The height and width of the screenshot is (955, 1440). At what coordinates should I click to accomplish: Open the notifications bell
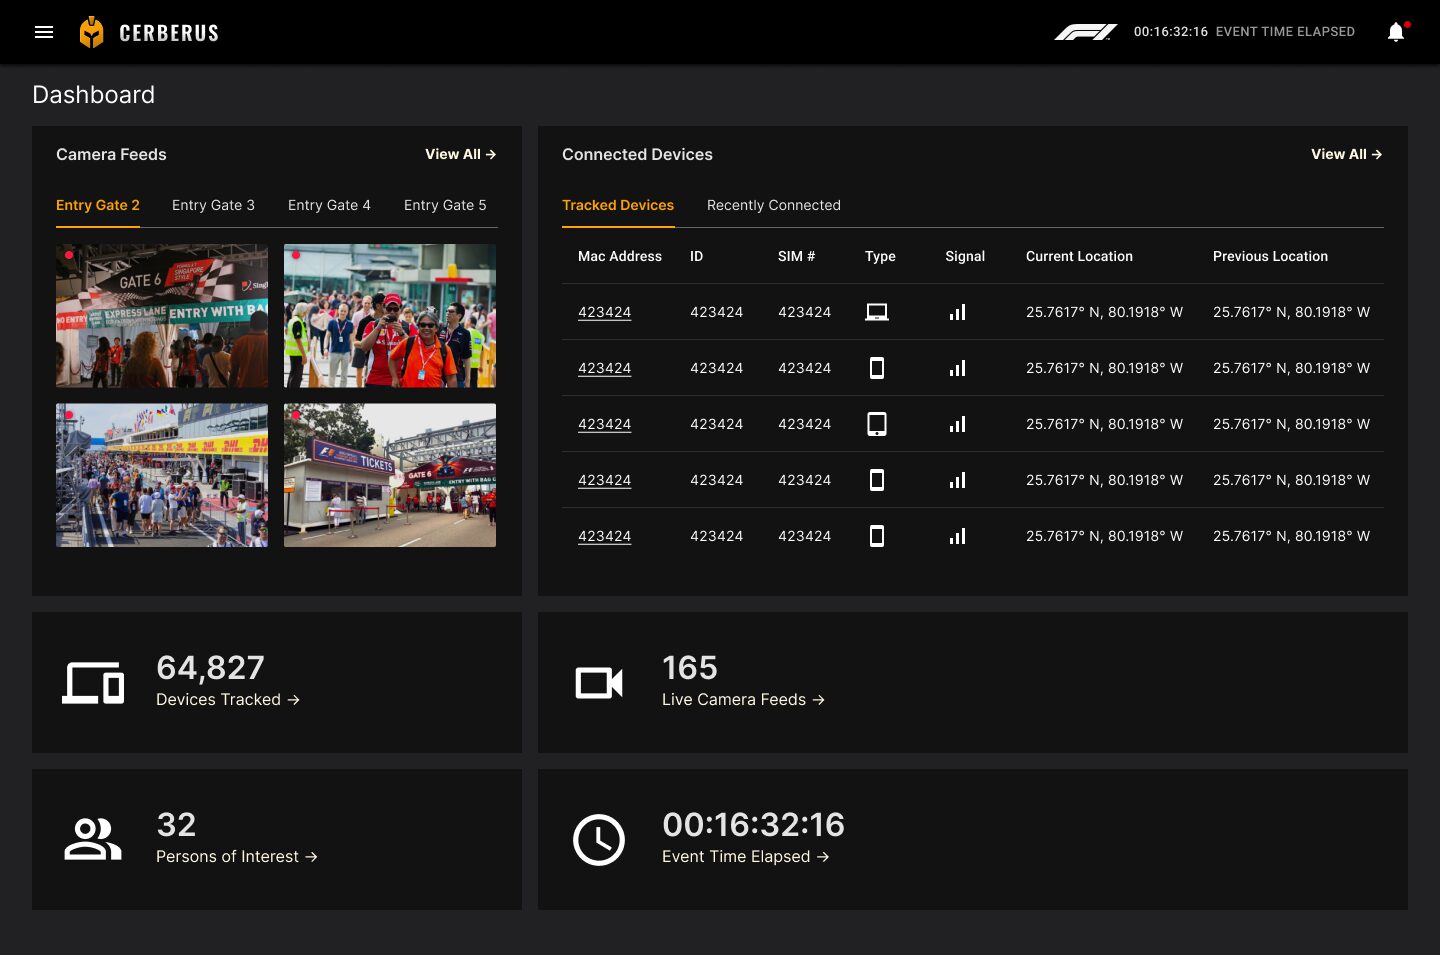coord(1396,32)
